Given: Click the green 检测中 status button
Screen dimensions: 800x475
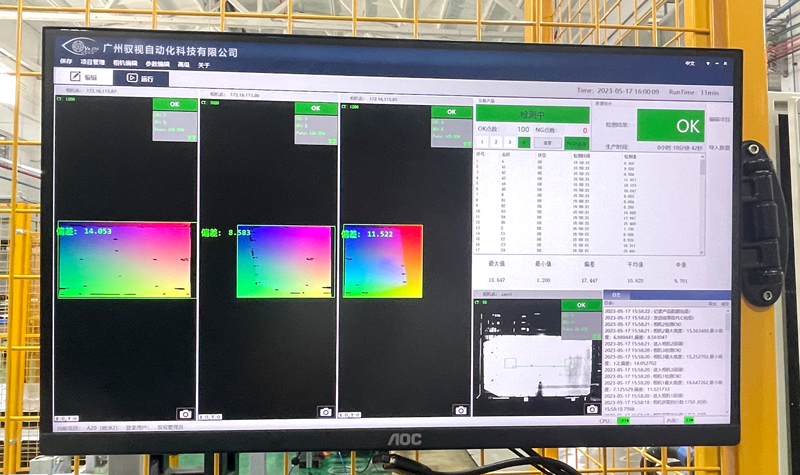Looking at the screenshot, I should [x=533, y=115].
